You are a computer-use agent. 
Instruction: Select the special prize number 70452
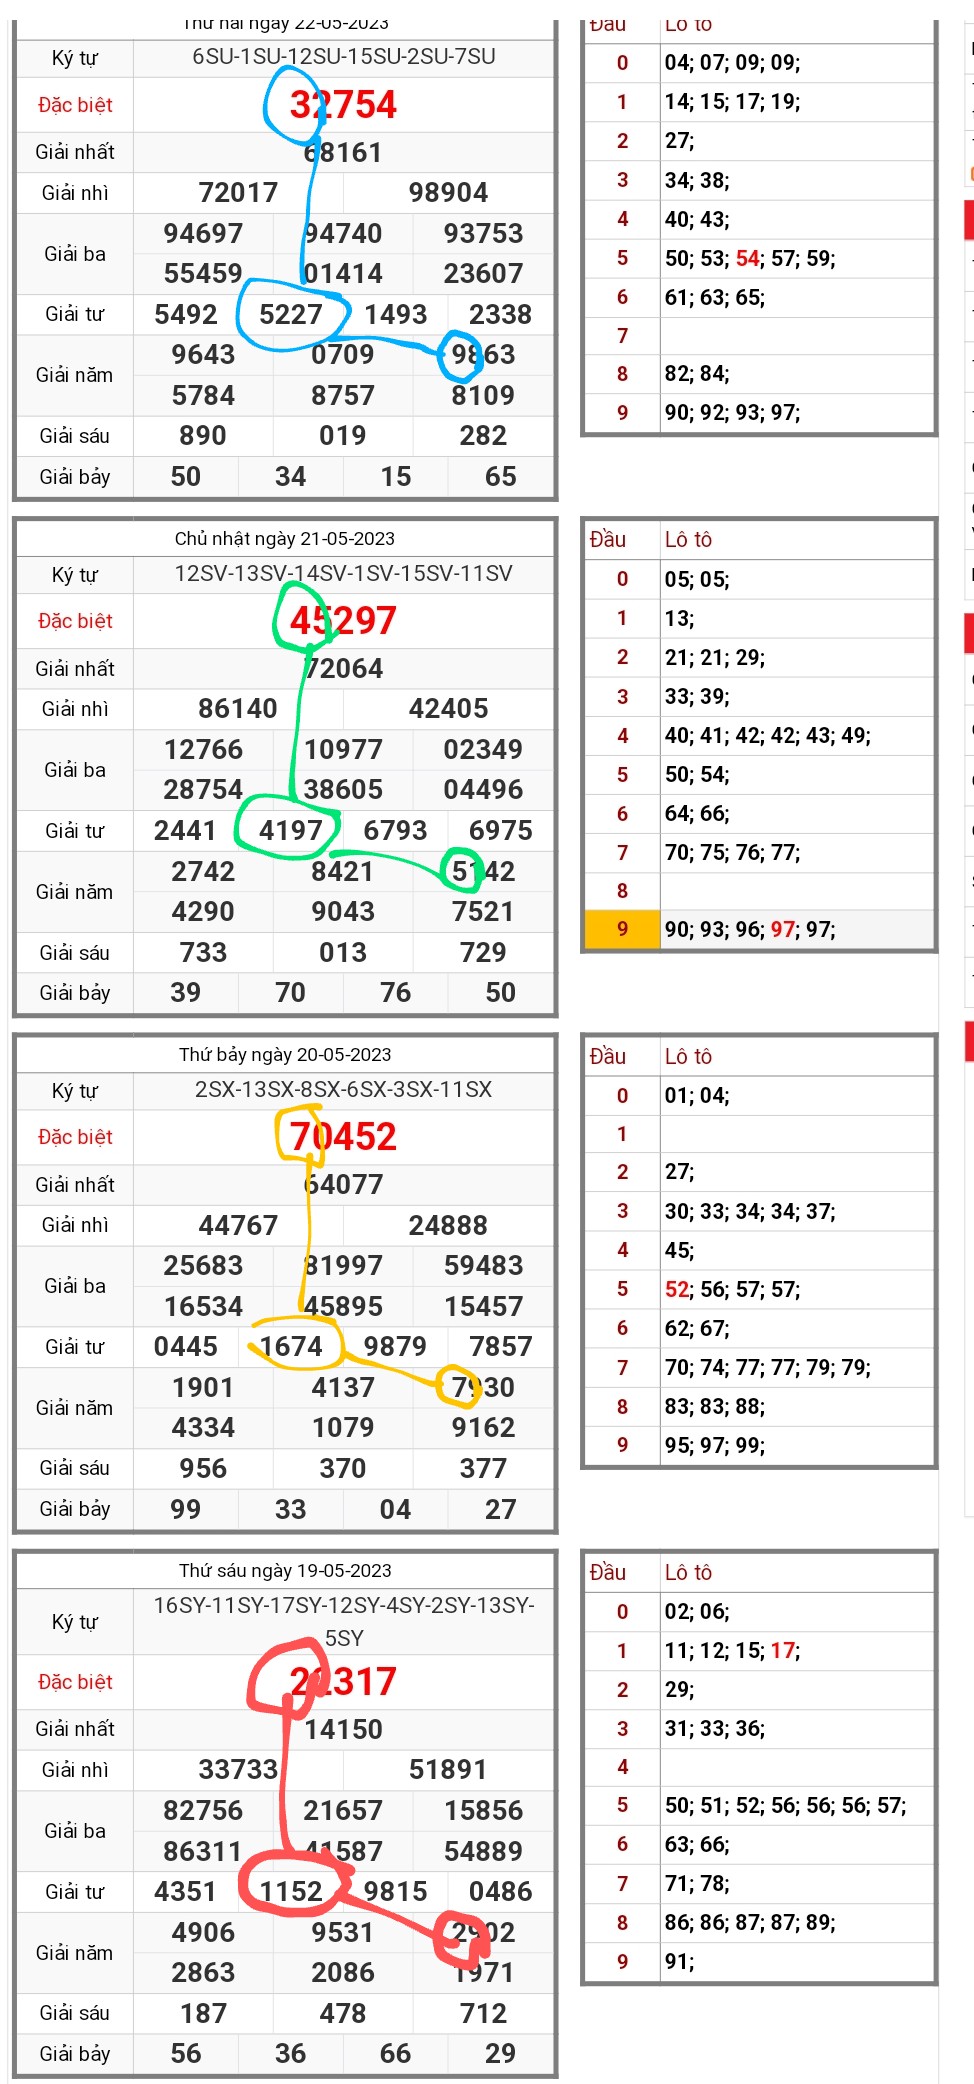coord(343,1137)
